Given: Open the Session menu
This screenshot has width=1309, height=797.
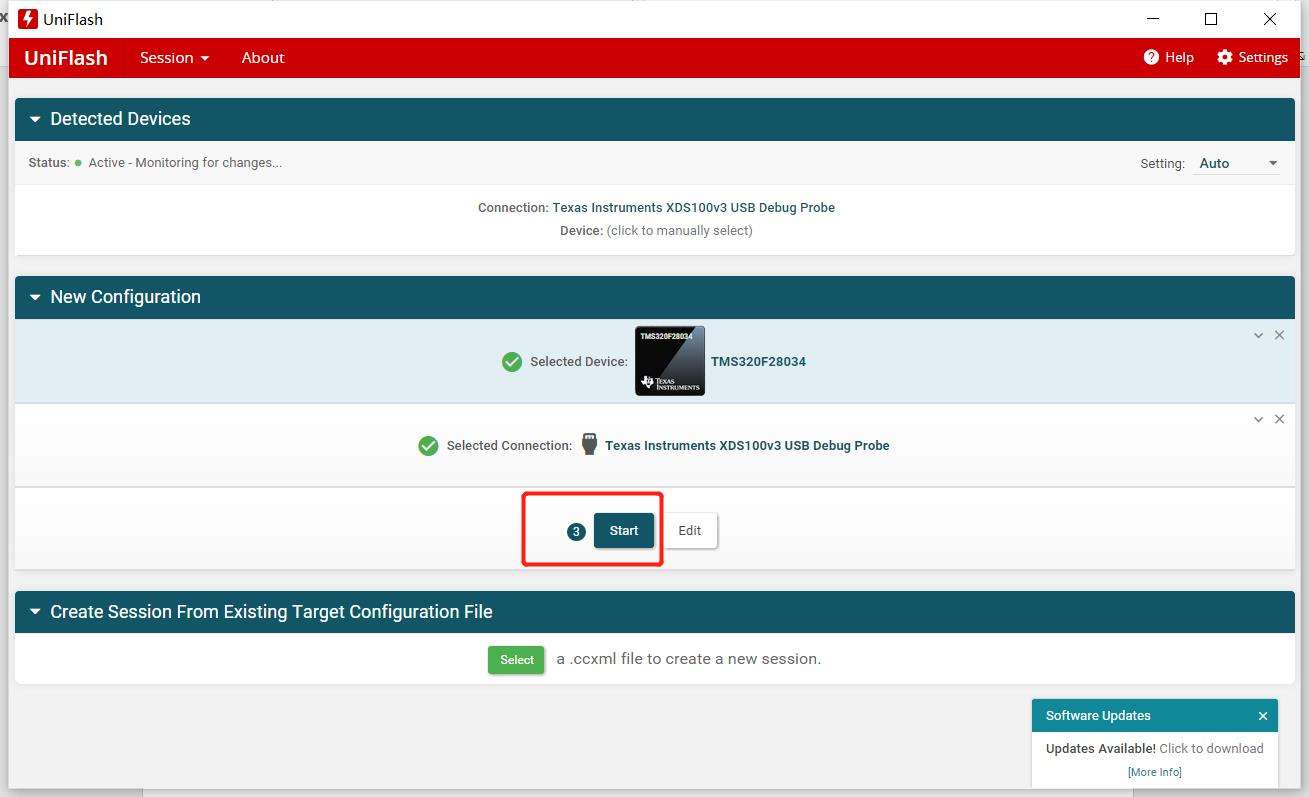Looking at the screenshot, I should pyautogui.click(x=175, y=57).
